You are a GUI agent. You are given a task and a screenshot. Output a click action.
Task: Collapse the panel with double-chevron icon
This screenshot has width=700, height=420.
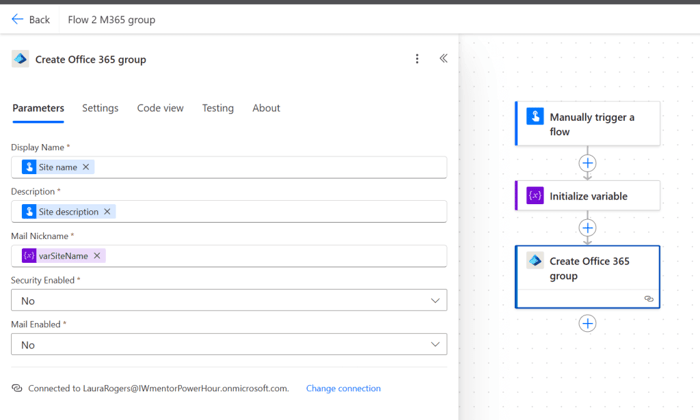[x=443, y=58]
